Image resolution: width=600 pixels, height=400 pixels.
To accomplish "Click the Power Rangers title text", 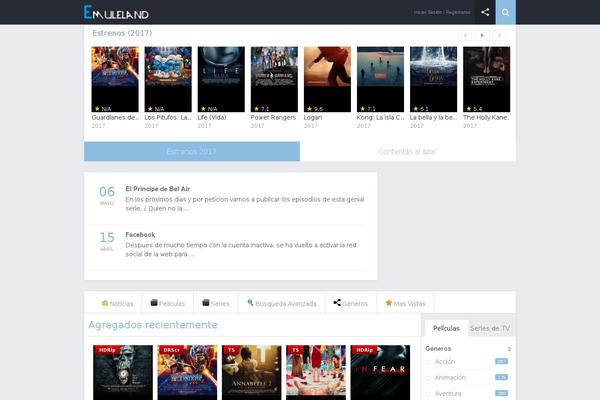I will (273, 118).
